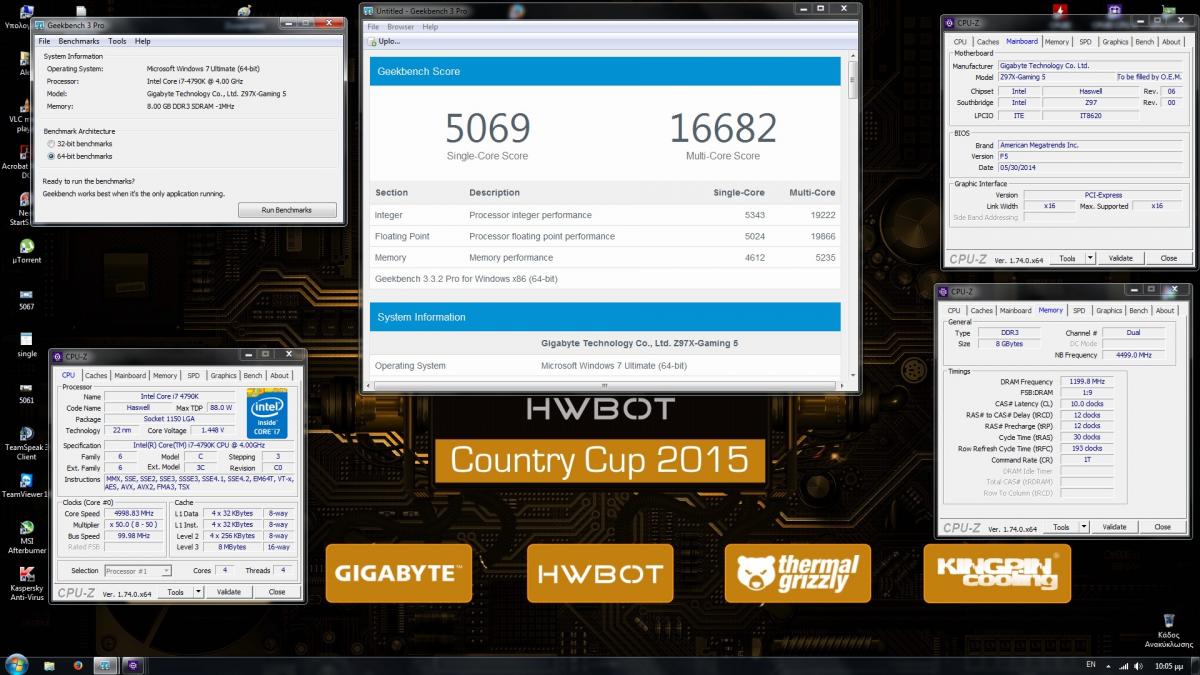Click the Multi-Core Score 16682
The height and width of the screenshot is (675, 1200).
pyautogui.click(x=722, y=129)
